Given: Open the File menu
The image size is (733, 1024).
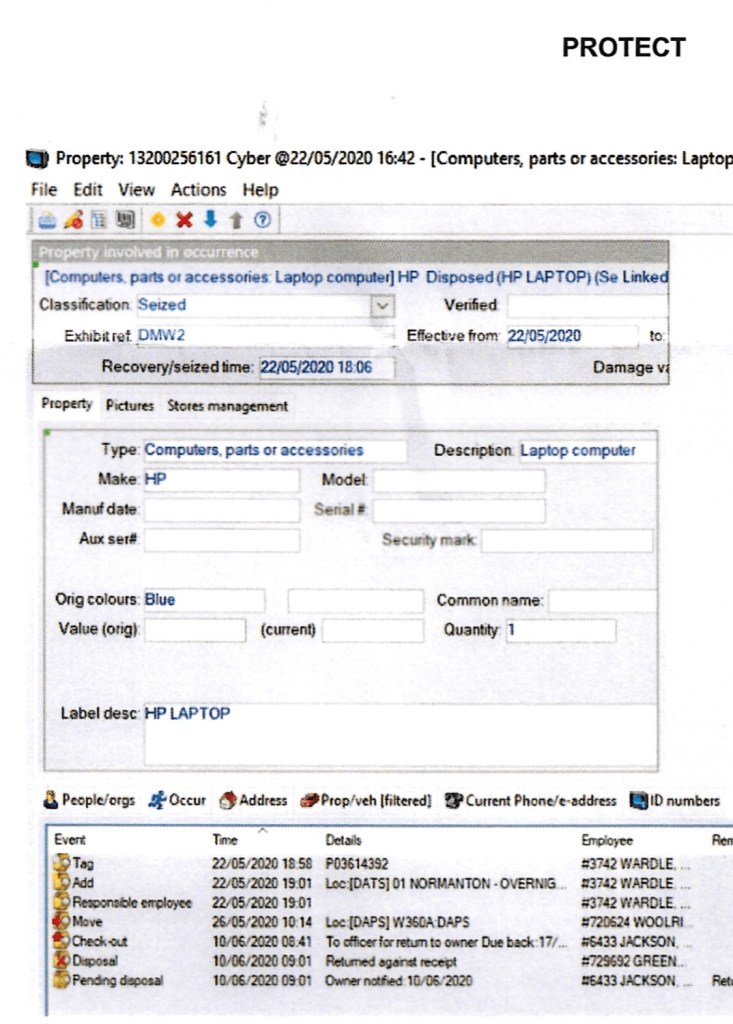Looking at the screenshot, I should 43,190.
